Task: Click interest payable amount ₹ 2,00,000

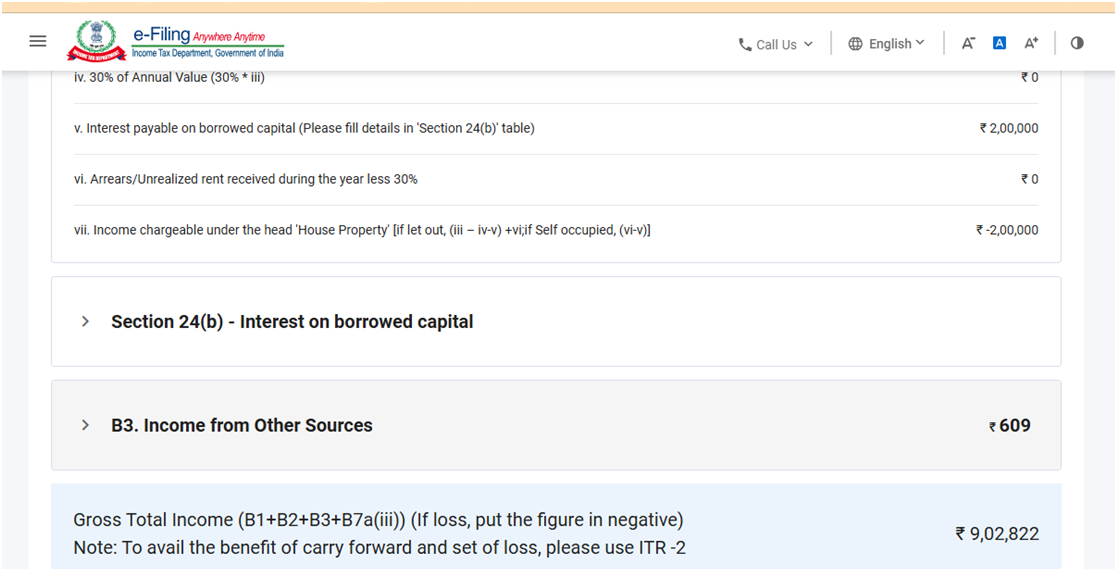Action: 1009,128
